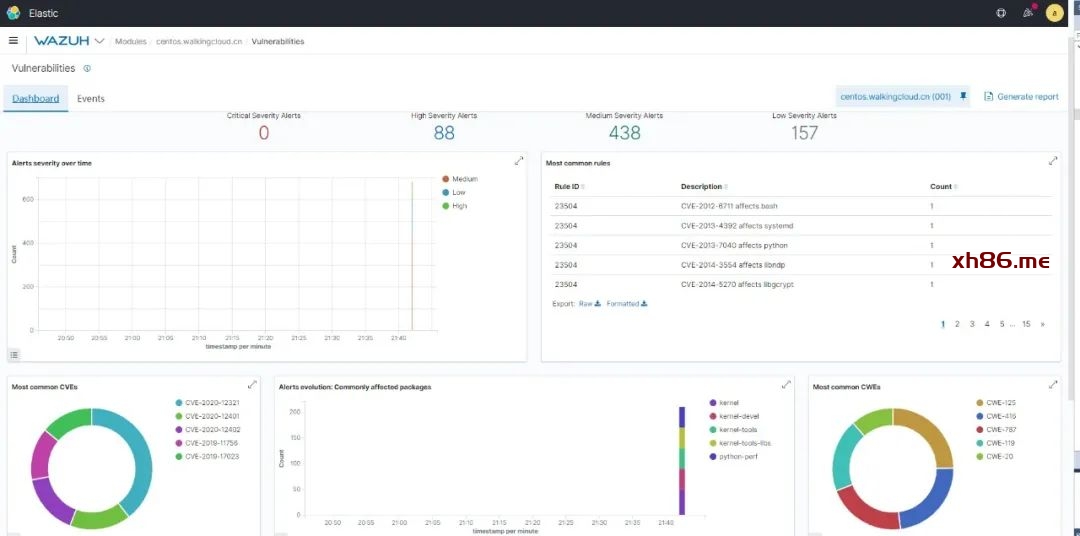1080x536 pixels.
Task: Open the newsfeed notifications icon
Action: tap(1028, 13)
